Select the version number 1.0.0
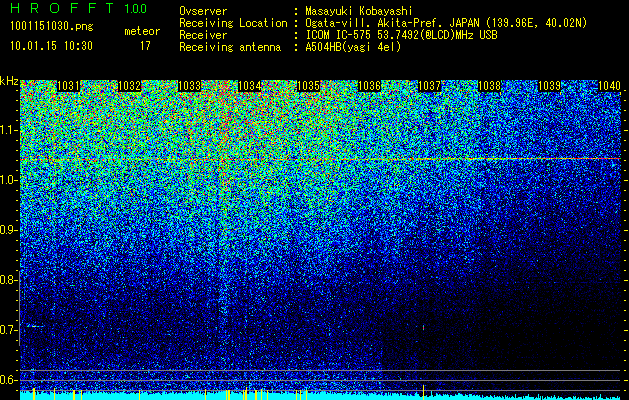 click(136, 9)
